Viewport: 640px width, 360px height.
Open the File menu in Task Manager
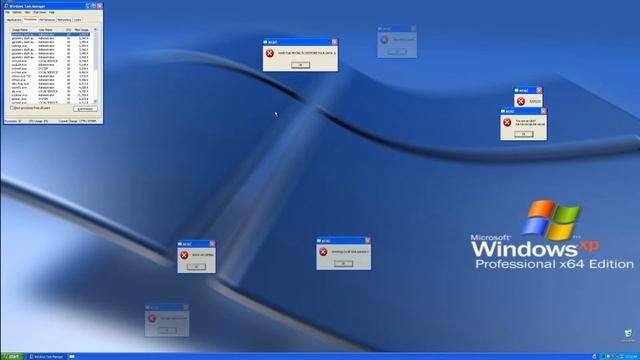pos(7,12)
